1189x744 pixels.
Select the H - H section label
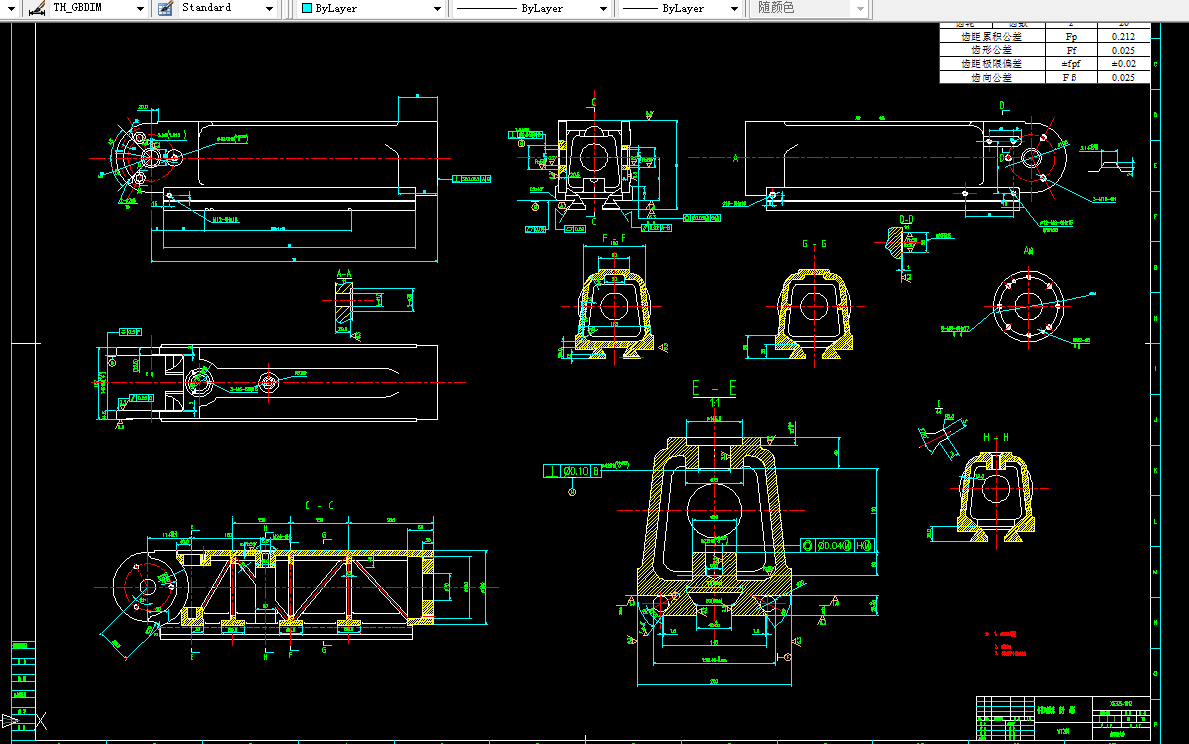(x=994, y=438)
